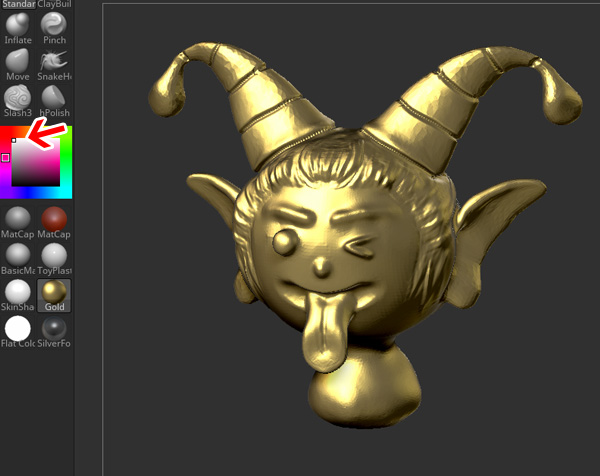Pick the Pinch brush
Viewport: 600px width, 476px height.
pyautogui.click(x=54, y=27)
